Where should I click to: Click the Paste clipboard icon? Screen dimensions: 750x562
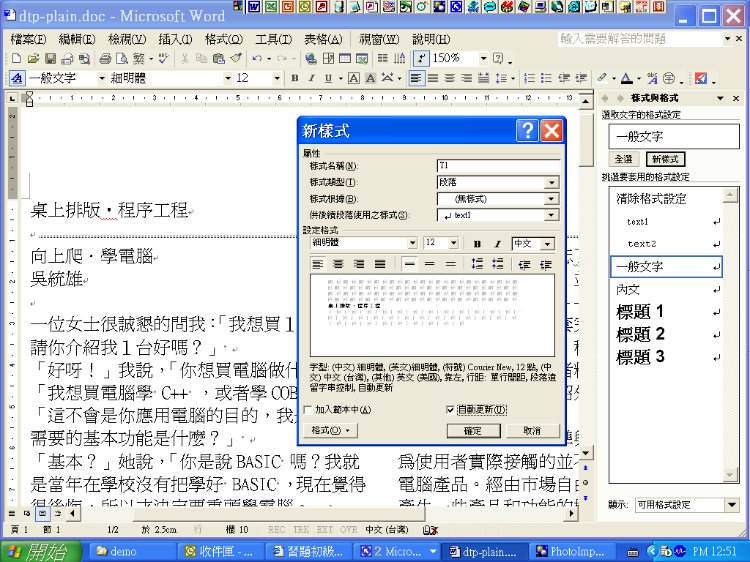(219, 58)
